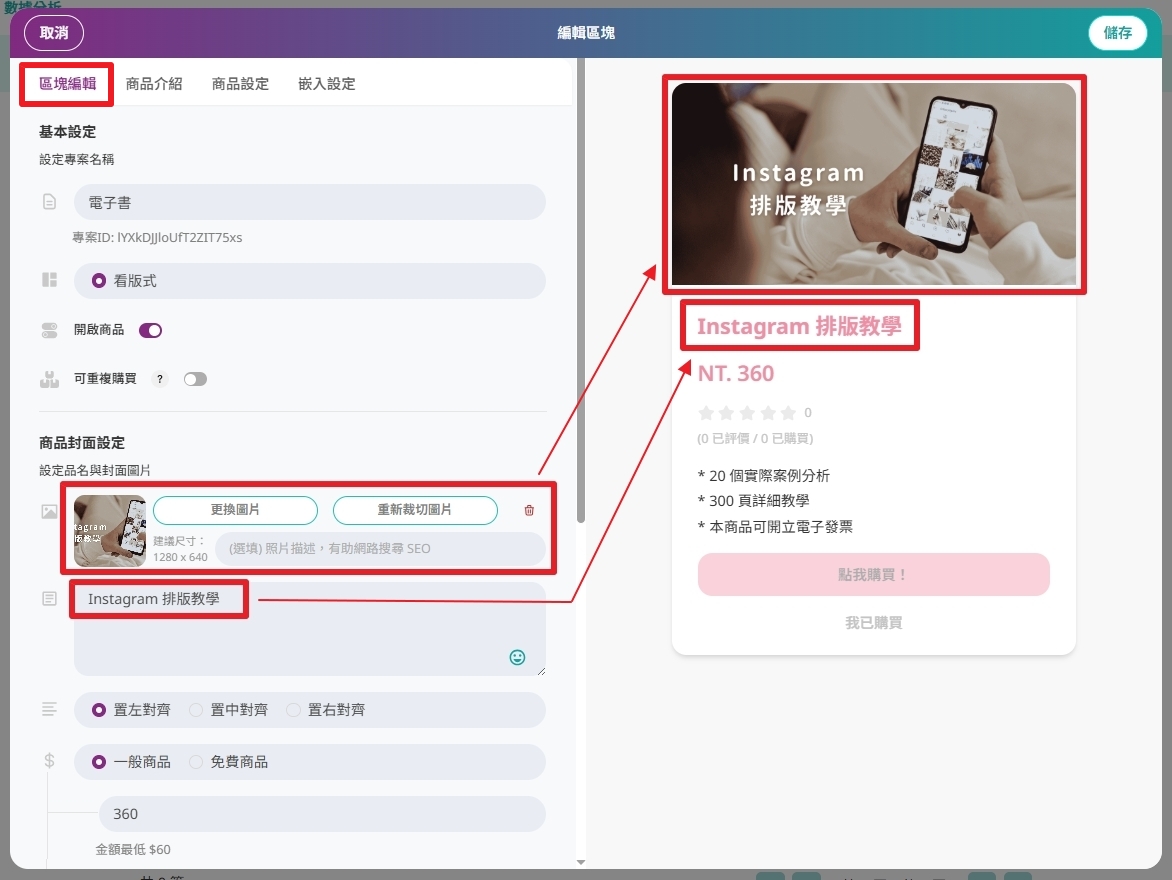The height and width of the screenshot is (880, 1172).
Task: Toggle the 可重複購買 switch
Action: point(195,379)
